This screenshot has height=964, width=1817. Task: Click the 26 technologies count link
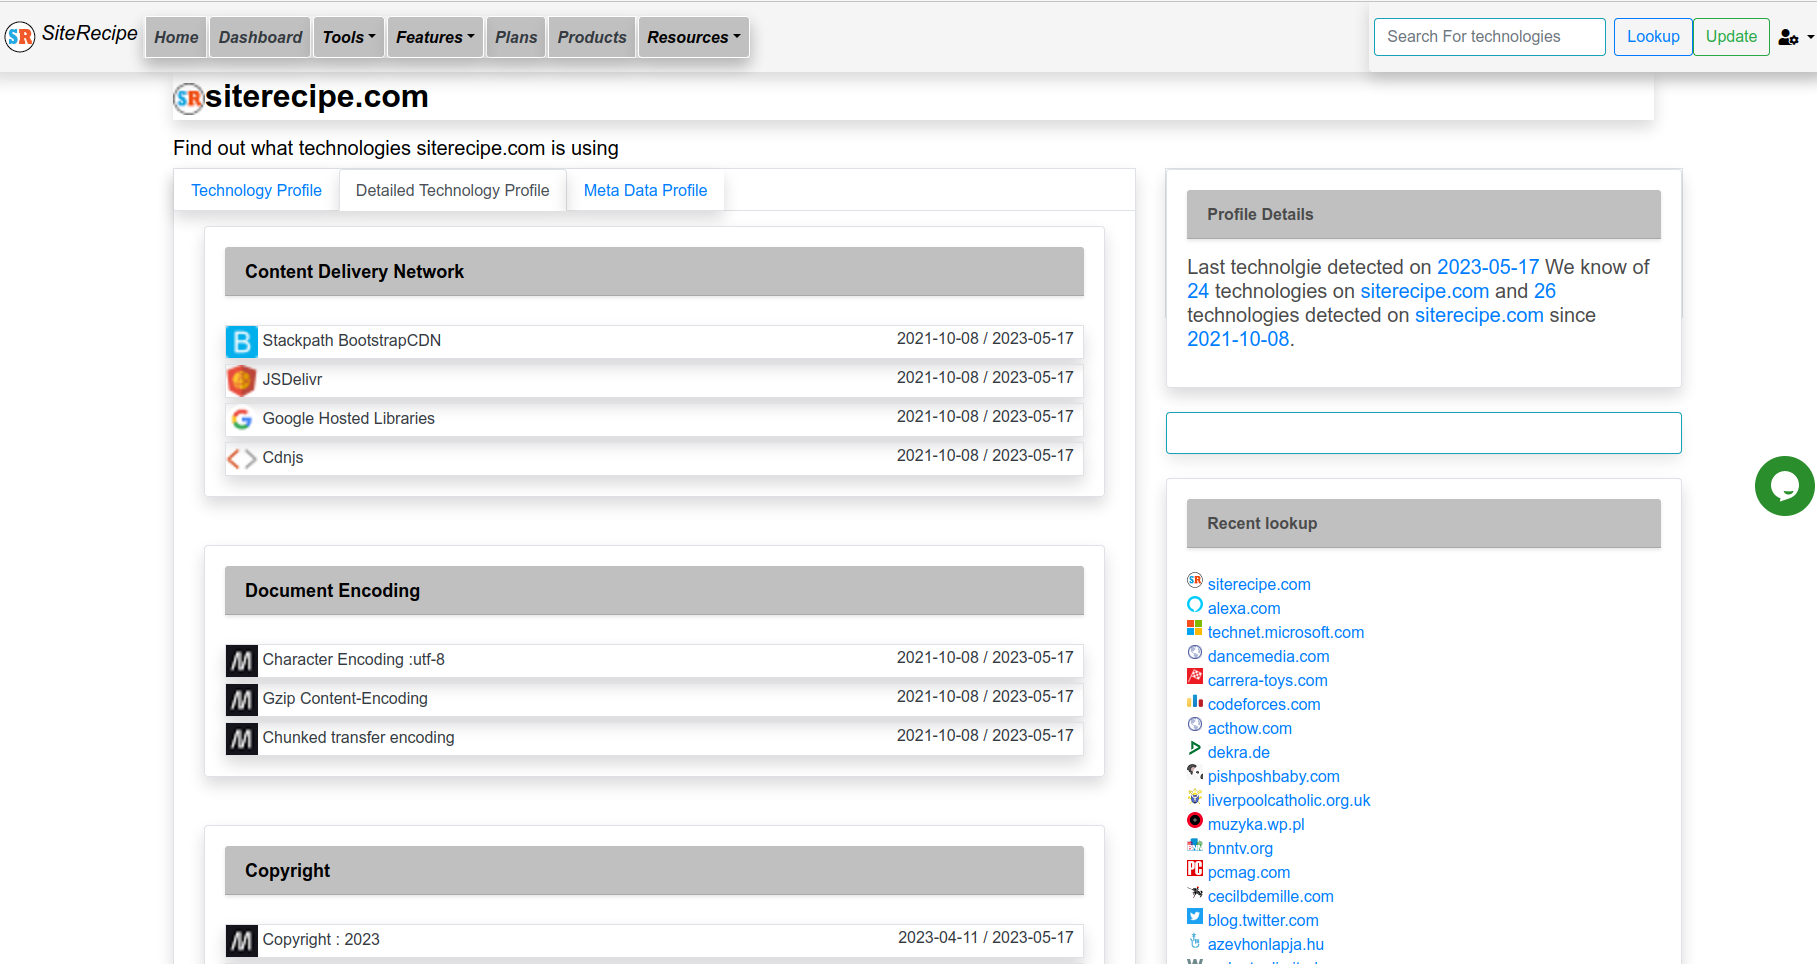1545,291
